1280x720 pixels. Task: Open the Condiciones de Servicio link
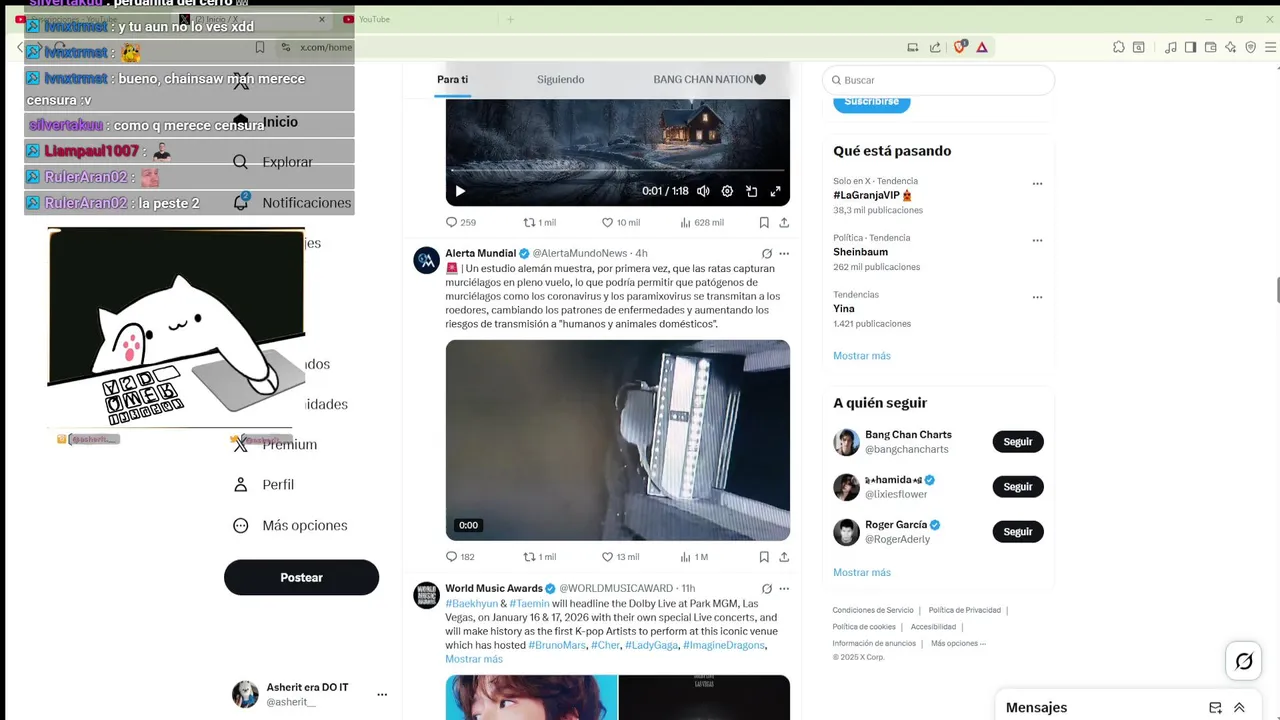pyautogui.click(x=873, y=610)
